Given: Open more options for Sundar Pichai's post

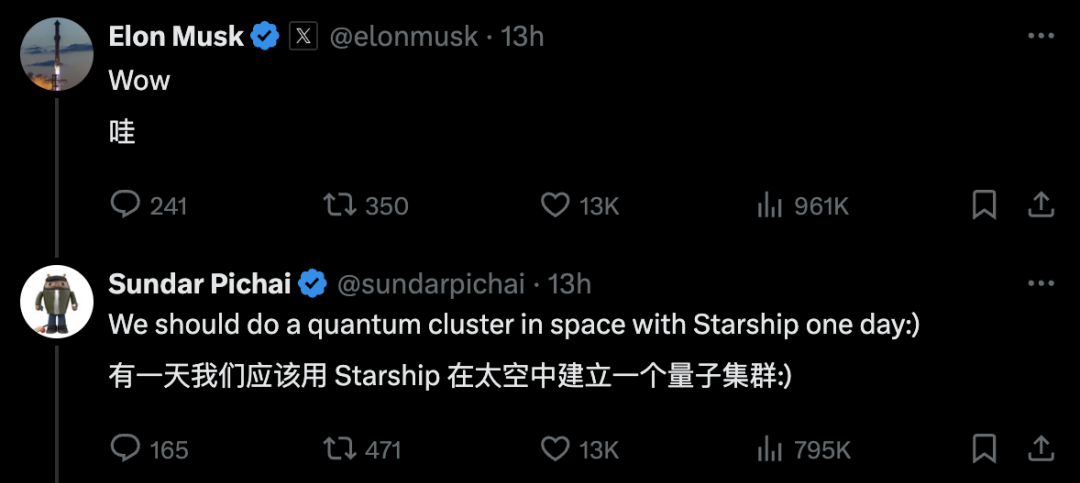Looking at the screenshot, I should point(1041,284).
